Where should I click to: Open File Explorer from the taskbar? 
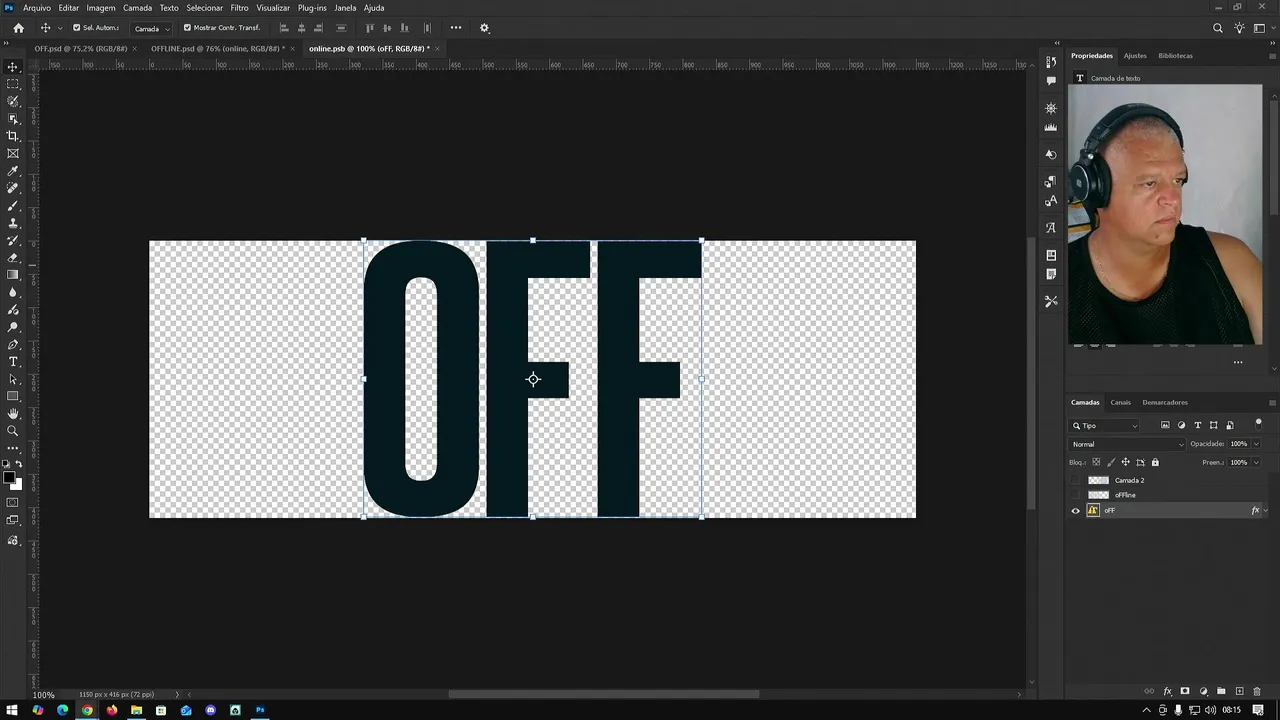pyautogui.click(x=136, y=710)
